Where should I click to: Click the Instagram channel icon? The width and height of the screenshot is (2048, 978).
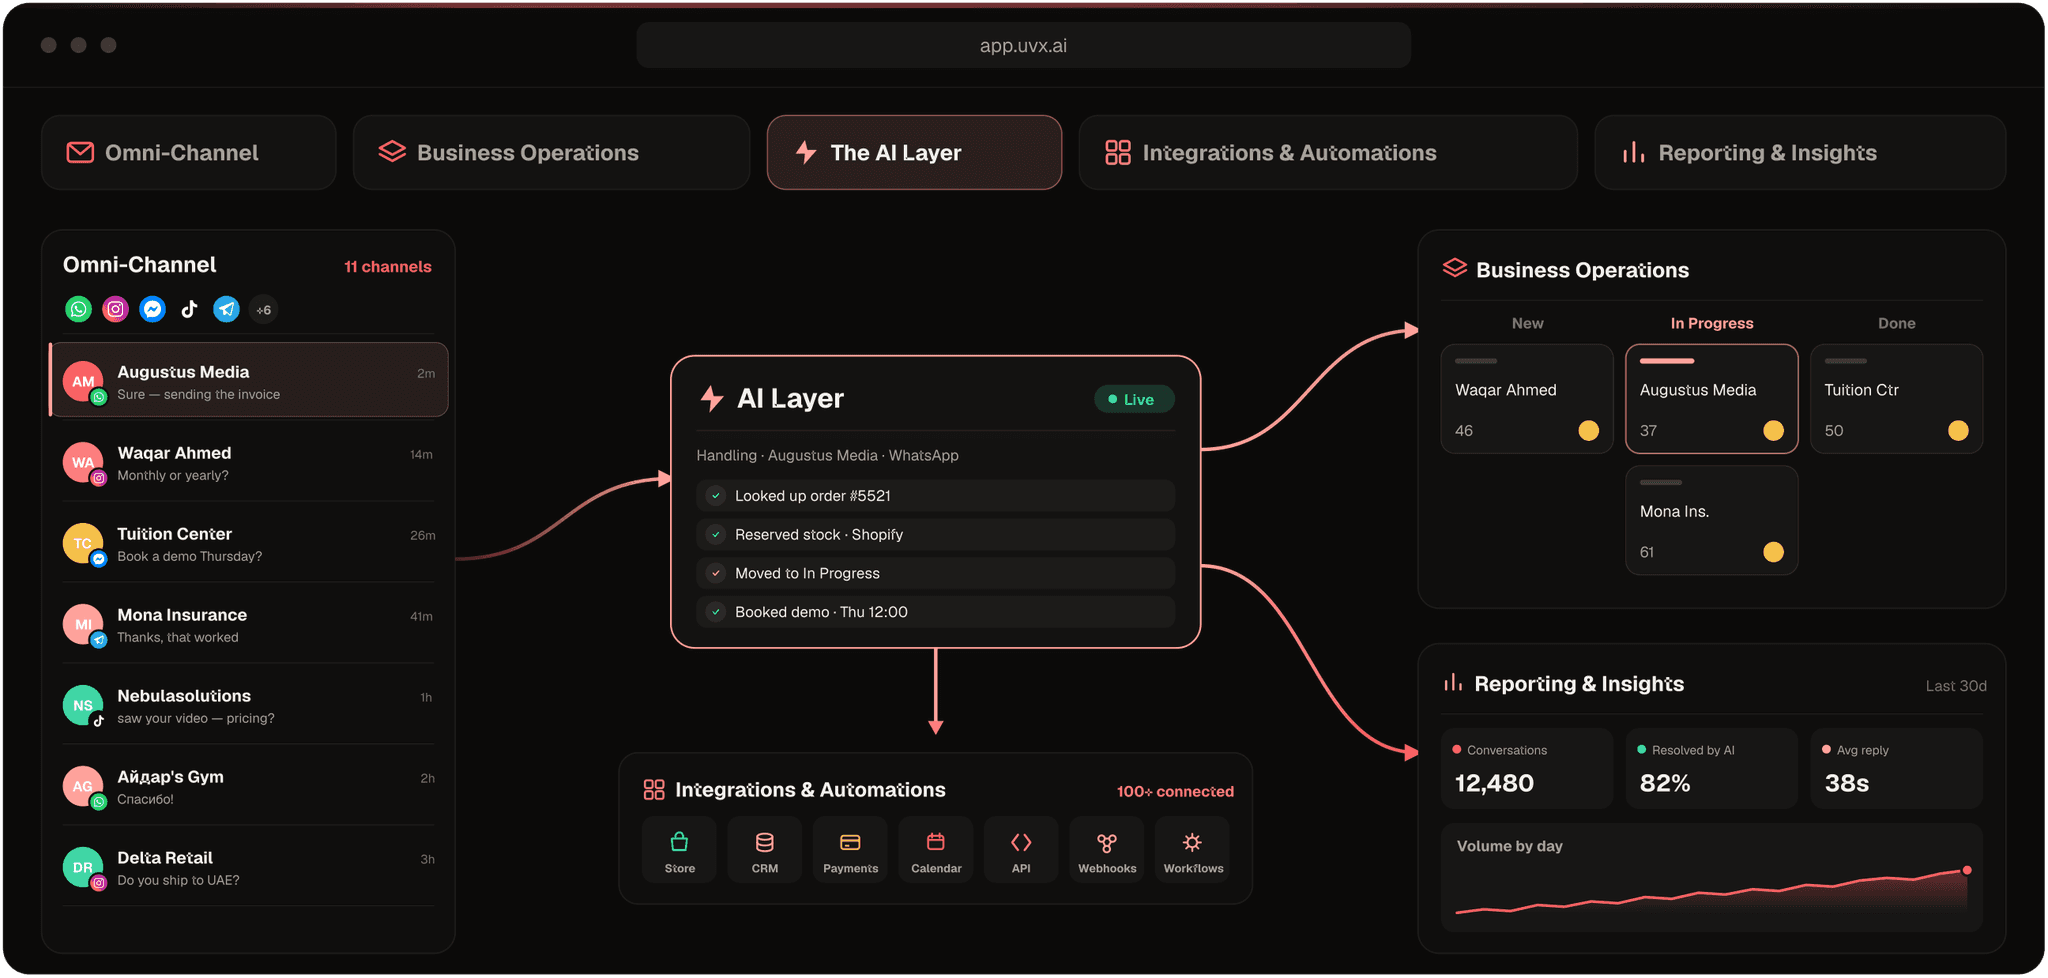coord(116,309)
